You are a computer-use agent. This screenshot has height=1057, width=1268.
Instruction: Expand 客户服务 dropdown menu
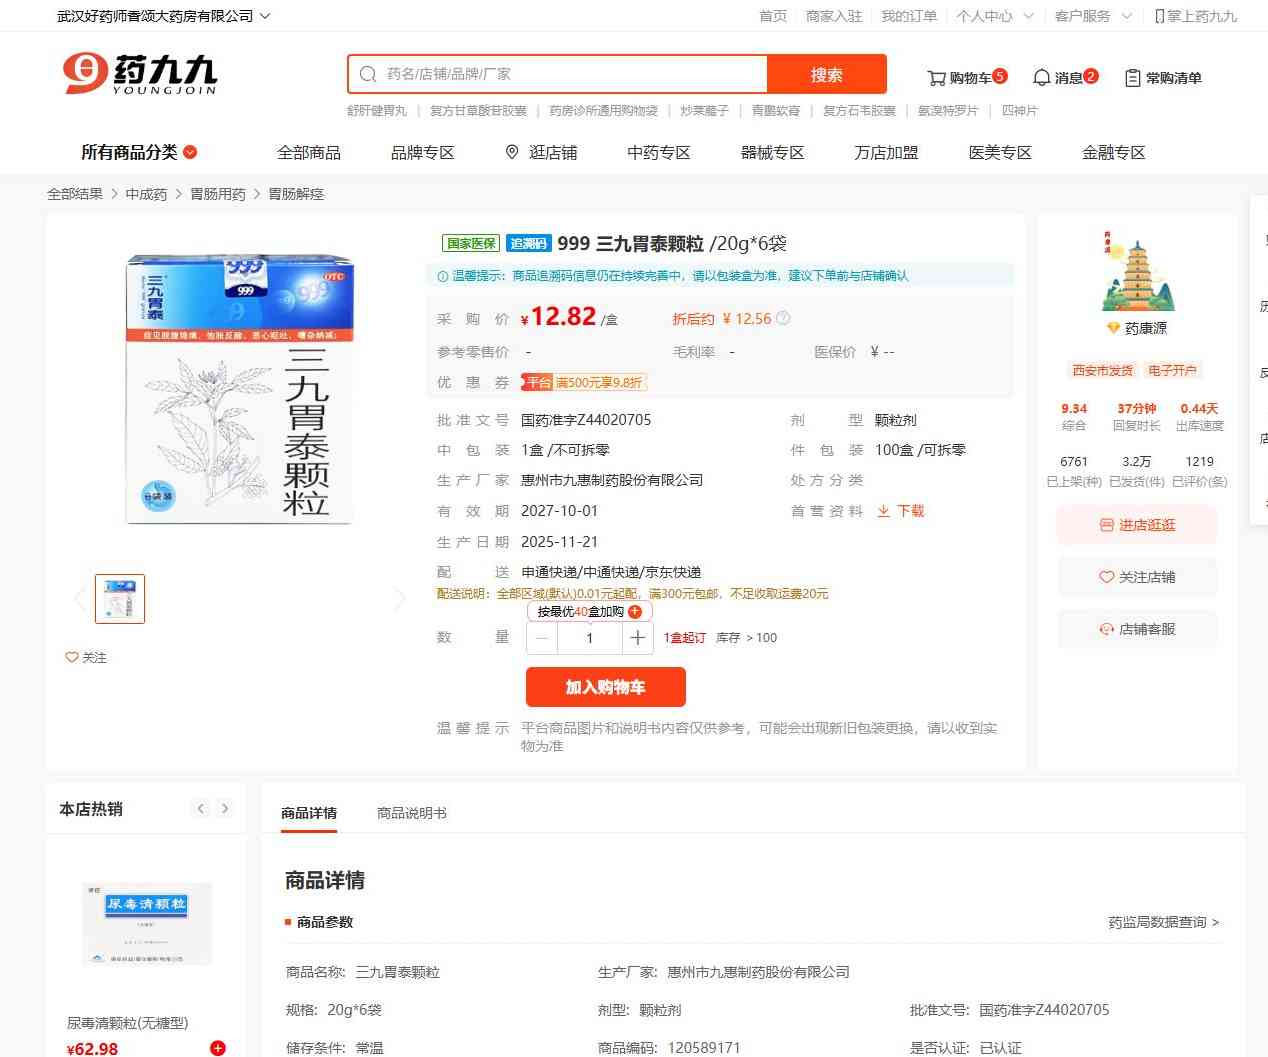pyautogui.click(x=1092, y=16)
